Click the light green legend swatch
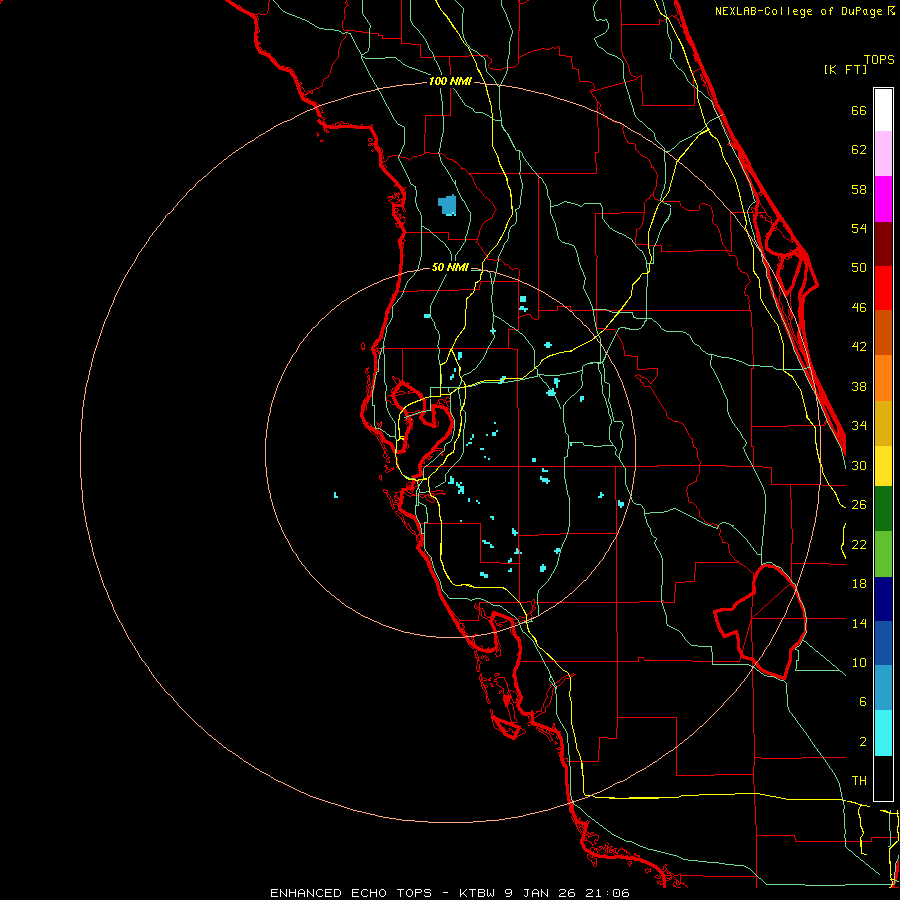Screen dimensions: 900x900 [883, 554]
